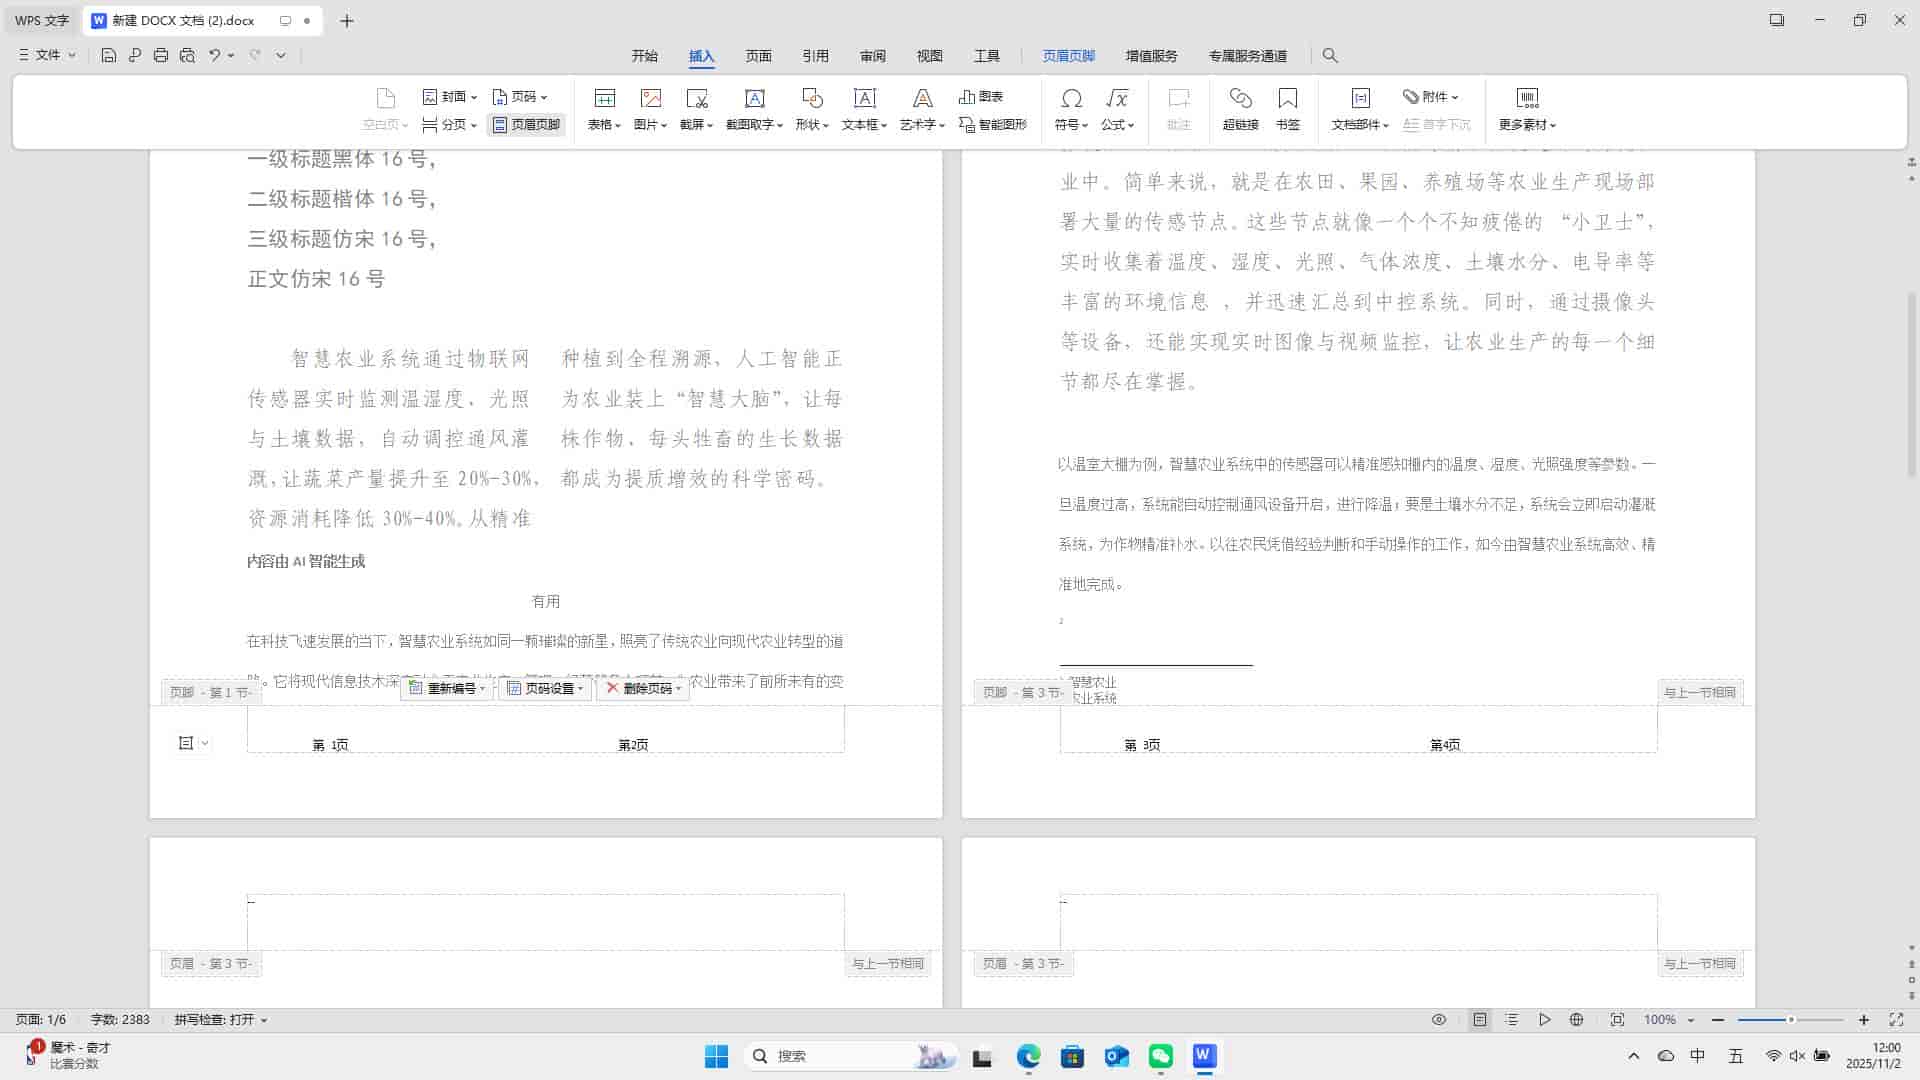Click the 符号 omega symbol icon
This screenshot has width=1920, height=1080.
[1071, 98]
